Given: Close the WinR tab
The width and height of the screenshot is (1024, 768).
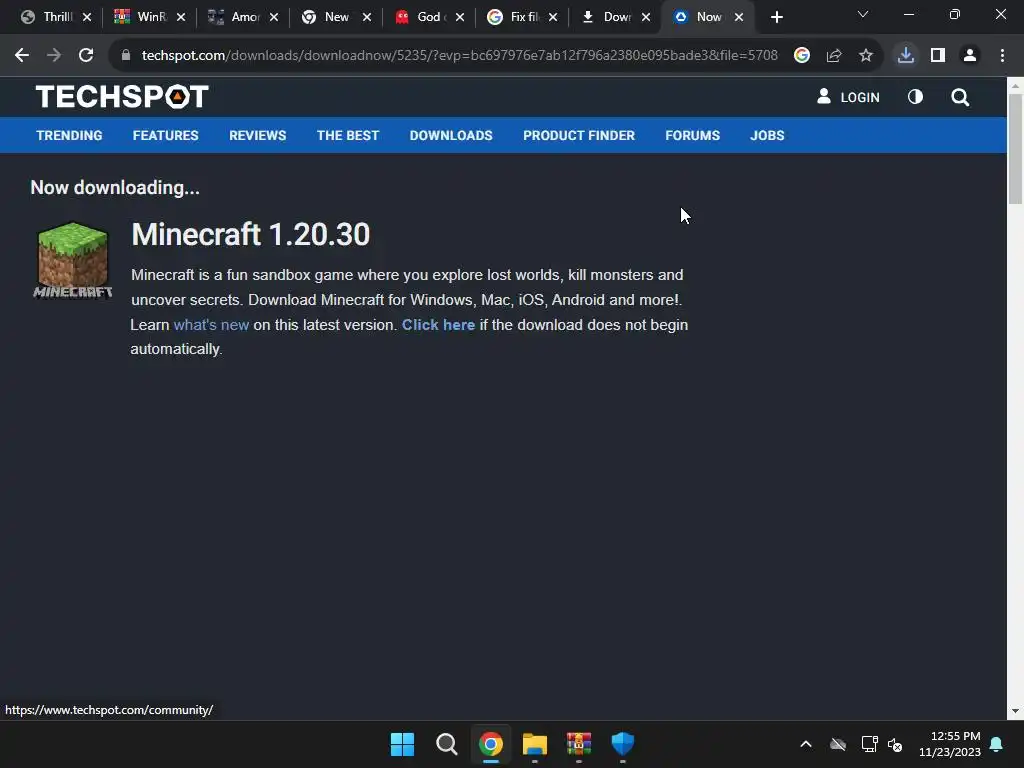Looking at the screenshot, I should [181, 18].
